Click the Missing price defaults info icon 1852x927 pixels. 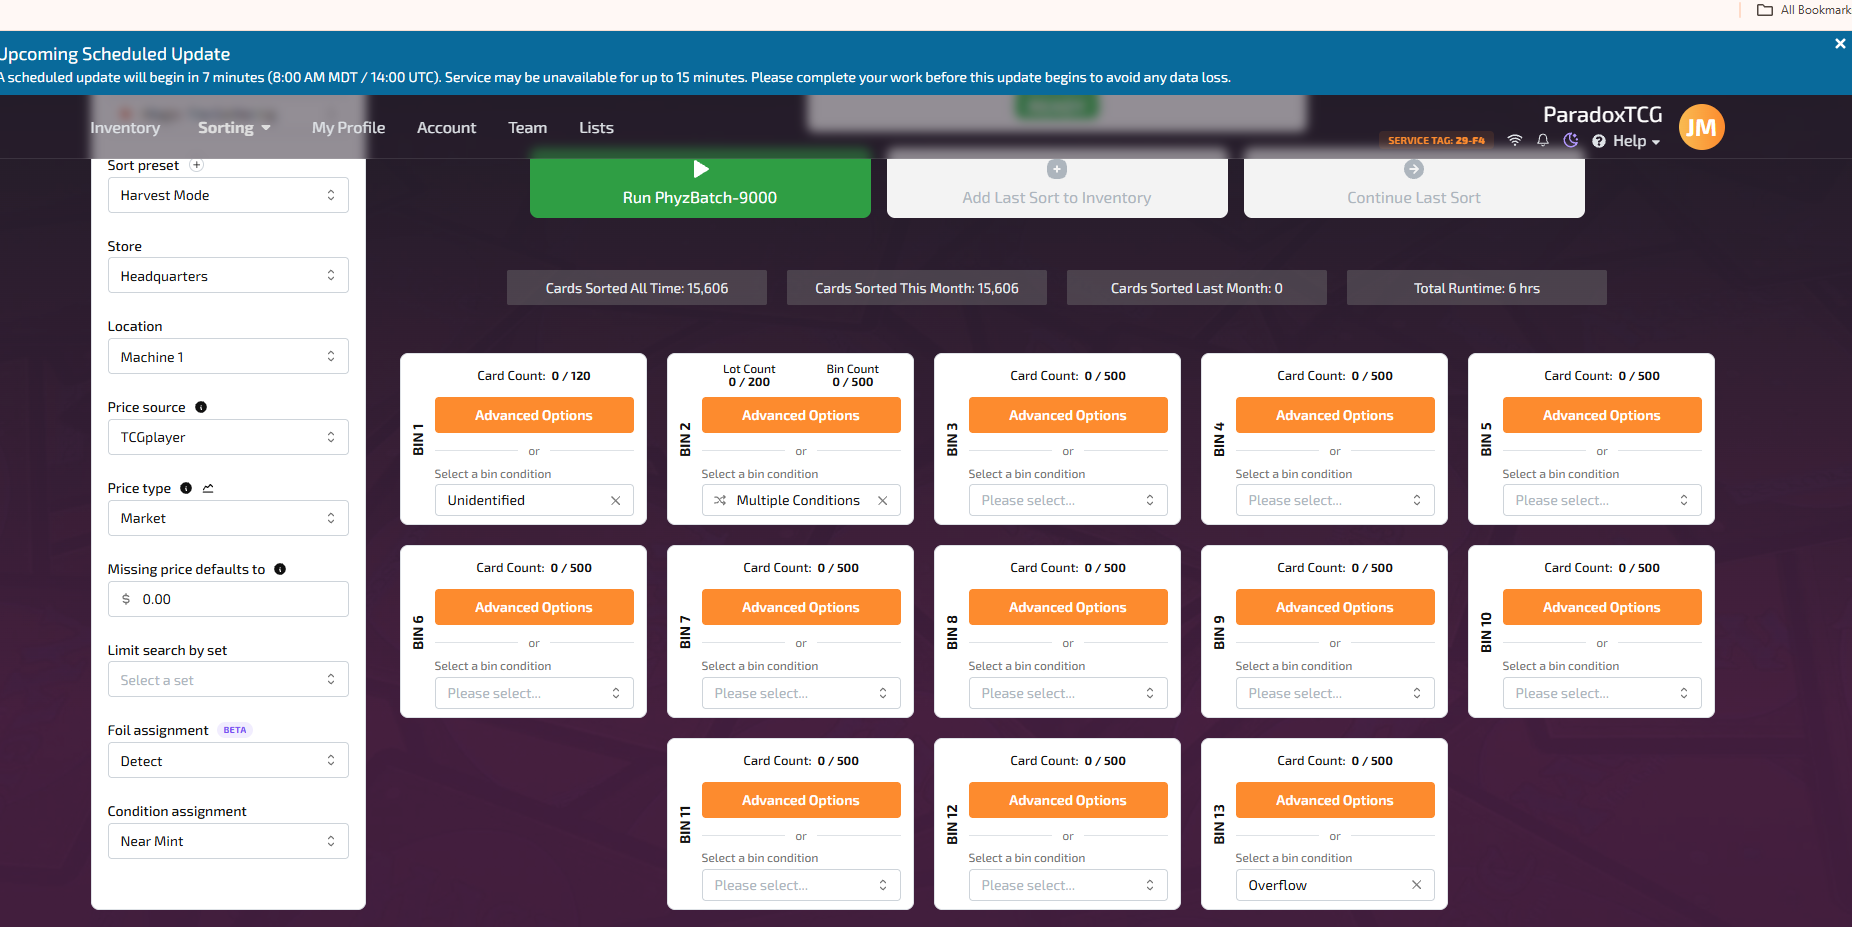[x=280, y=569]
